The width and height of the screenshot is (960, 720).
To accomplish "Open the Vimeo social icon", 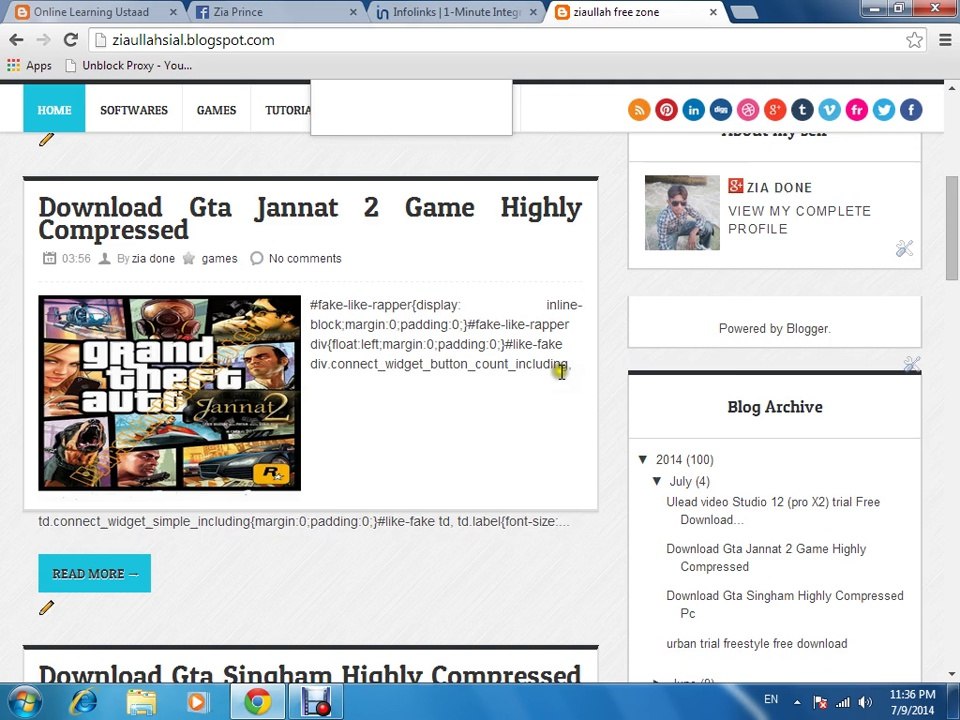I will click(x=829, y=110).
